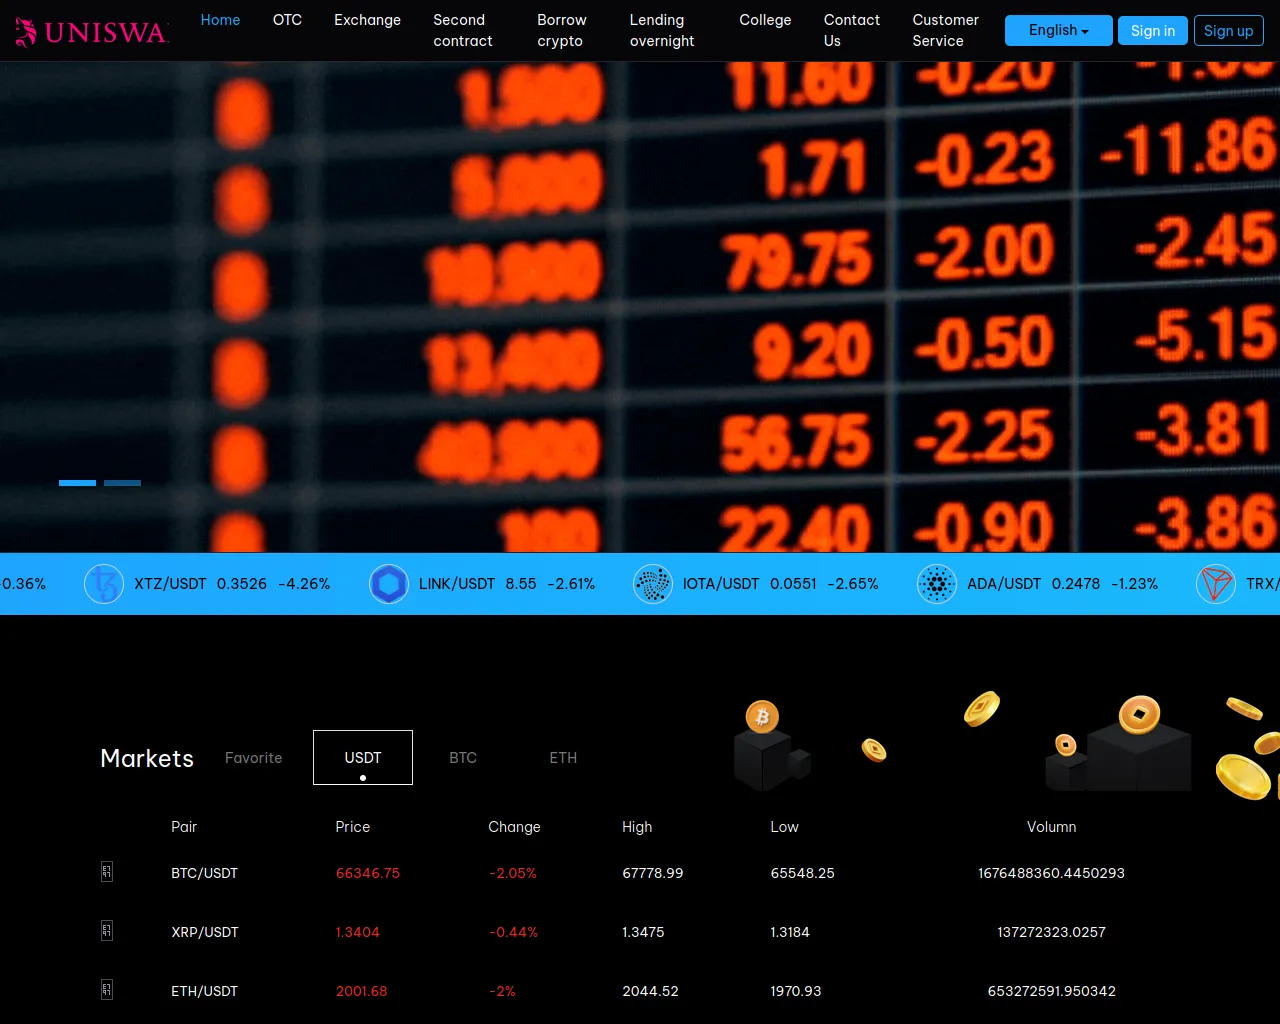Viewport: 1280px width, 1024px height.
Task: Click the stock board banner image
Action: 640,307
